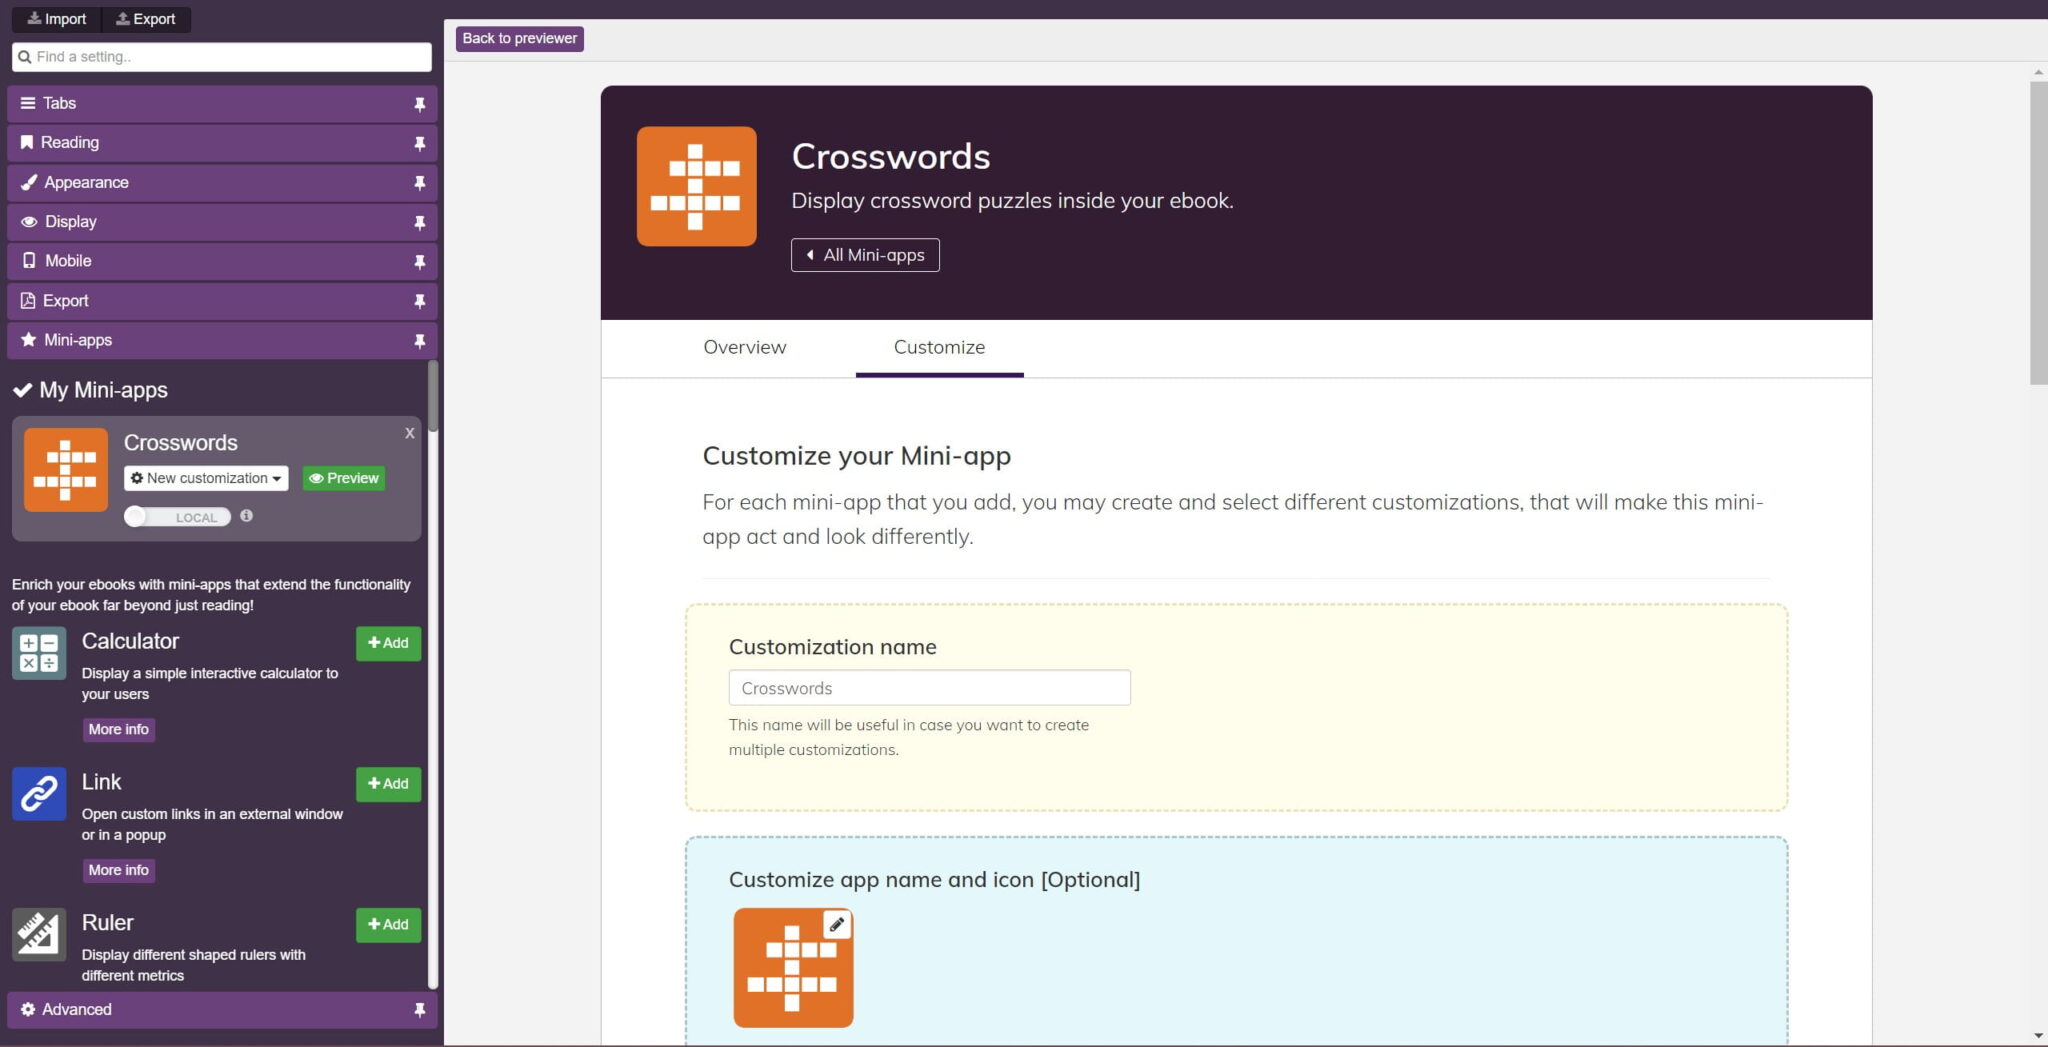
Task: Select the Reading bookmark icon
Action: click(x=28, y=142)
